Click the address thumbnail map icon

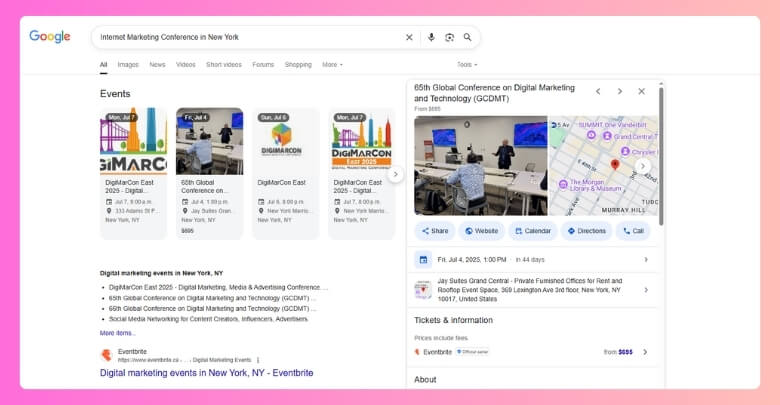(x=423, y=290)
